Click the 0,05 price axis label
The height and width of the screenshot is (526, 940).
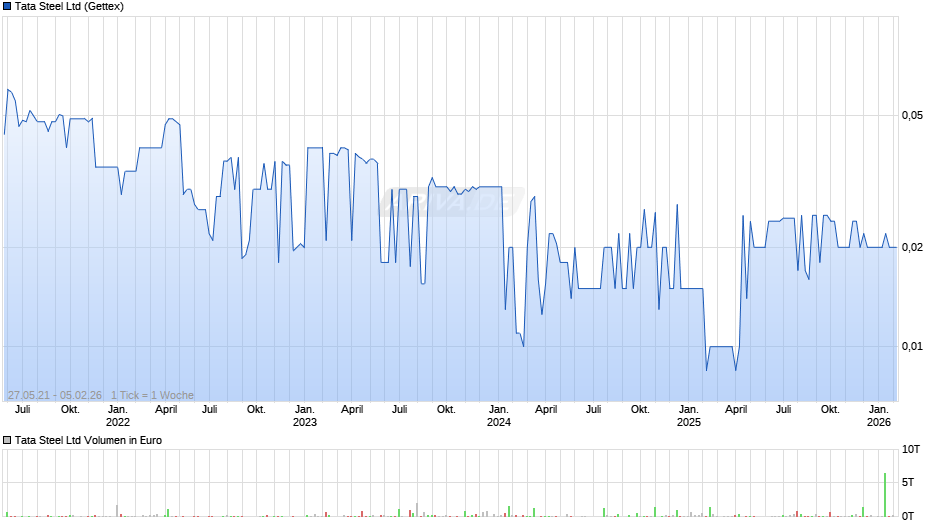[912, 115]
